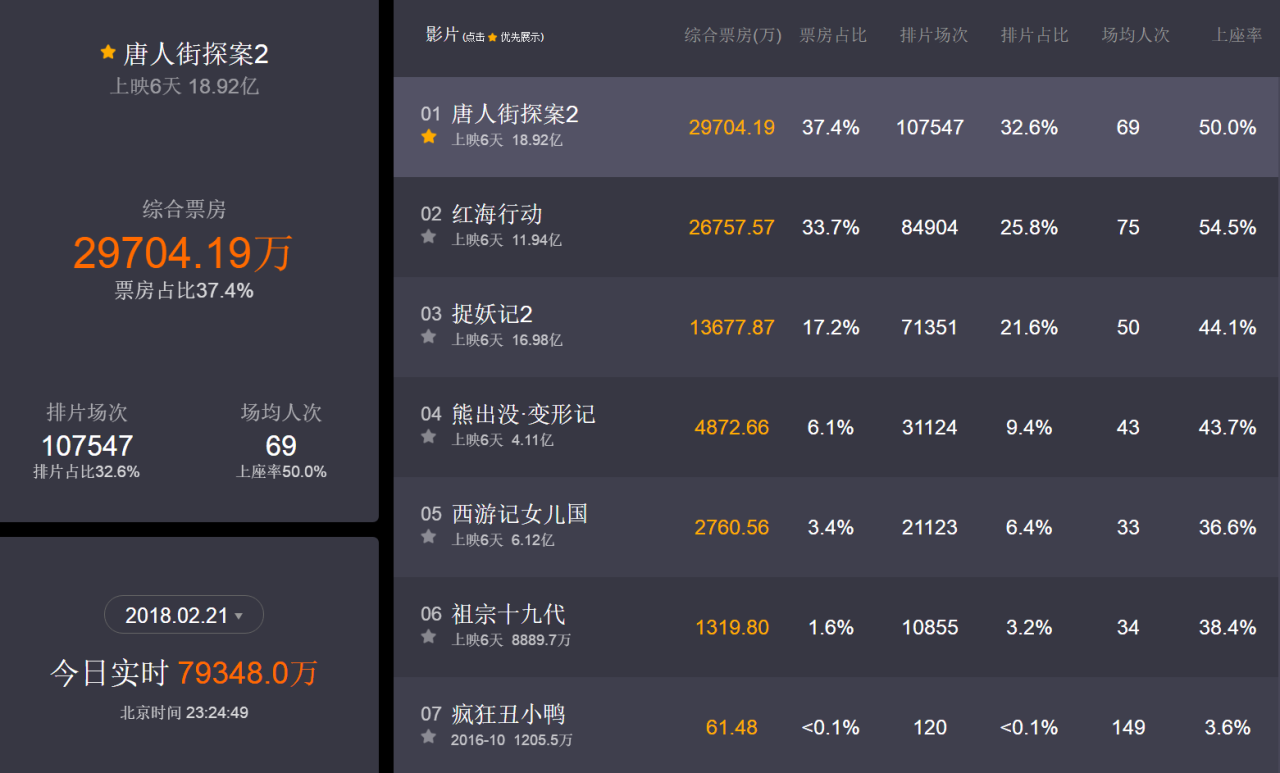Select the 排片占比 column header

(x=1034, y=36)
